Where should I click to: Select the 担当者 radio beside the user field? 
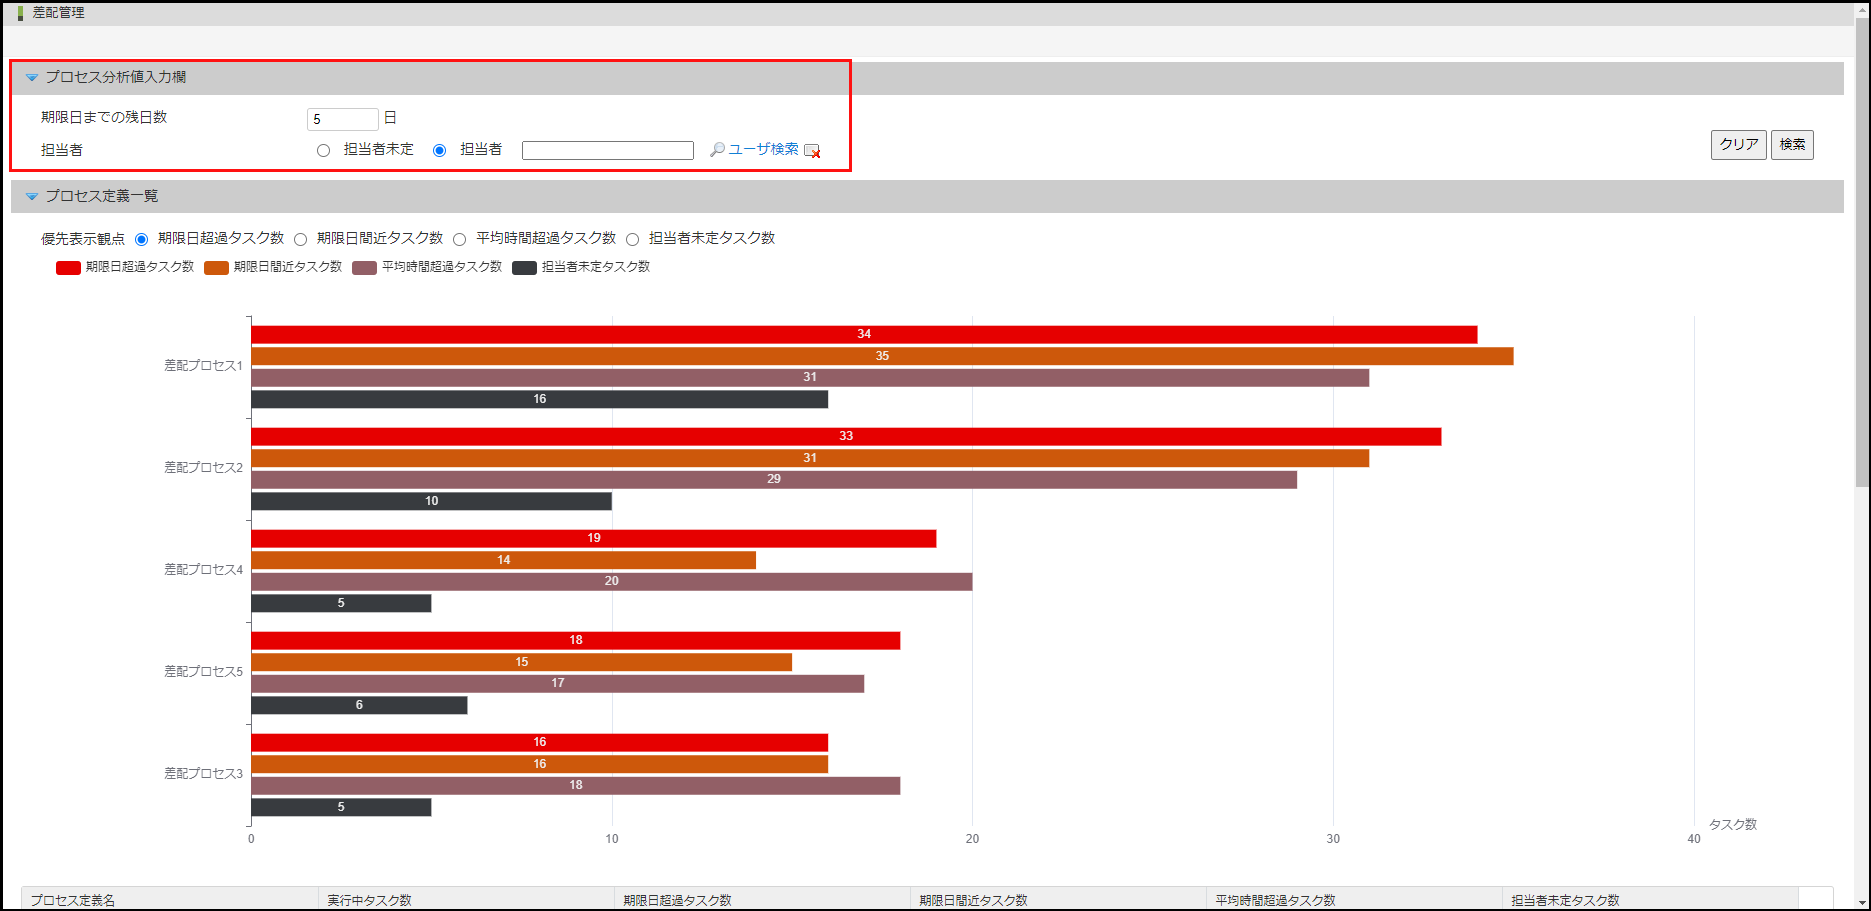439,150
